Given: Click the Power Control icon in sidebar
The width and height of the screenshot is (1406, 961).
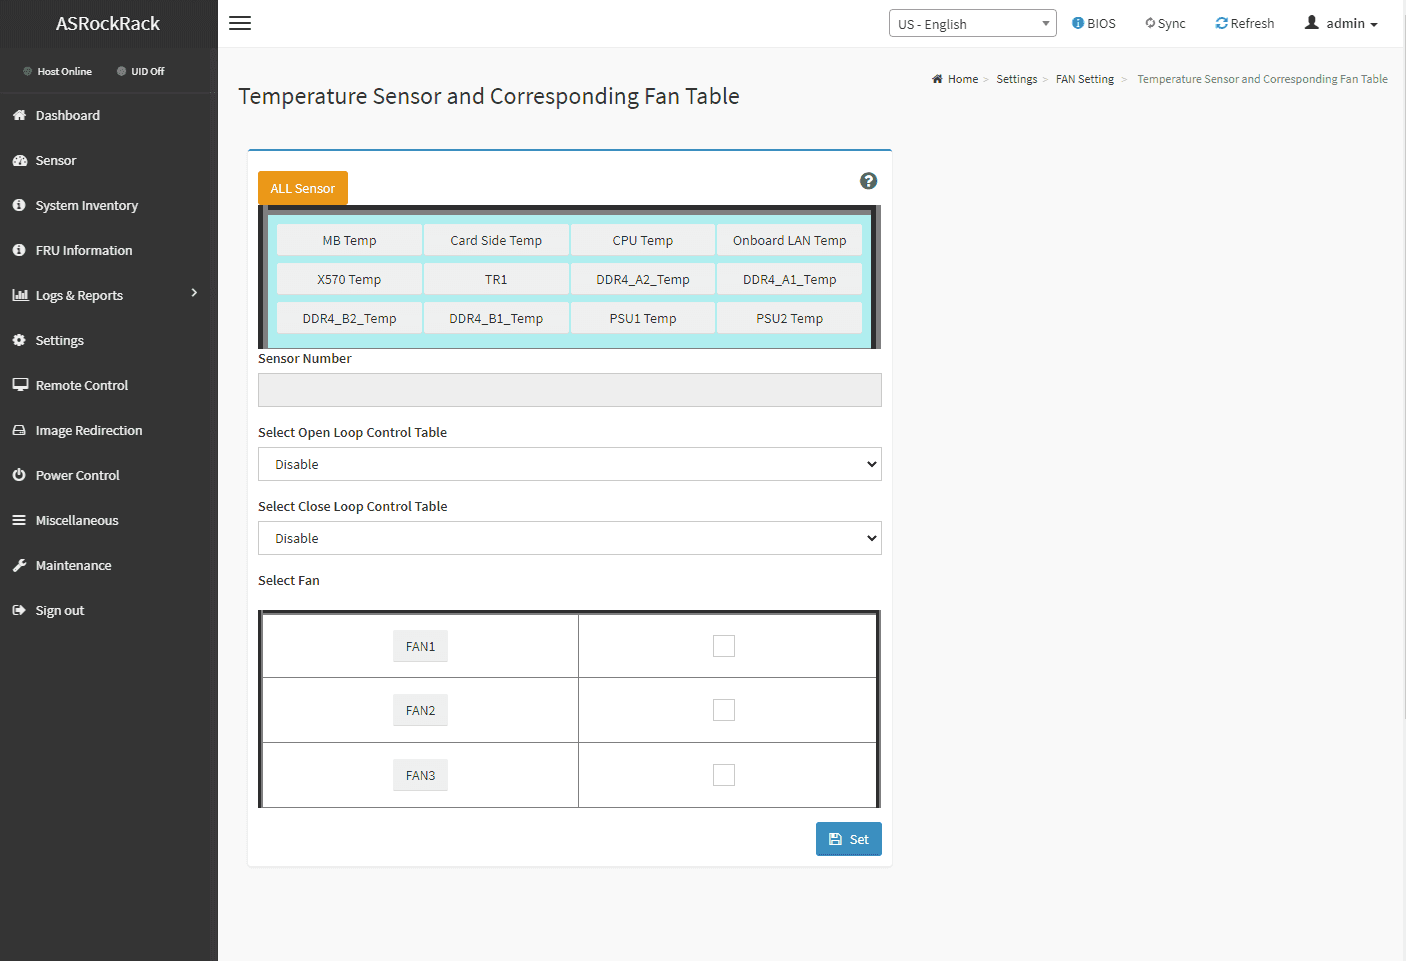Looking at the screenshot, I should click(19, 475).
